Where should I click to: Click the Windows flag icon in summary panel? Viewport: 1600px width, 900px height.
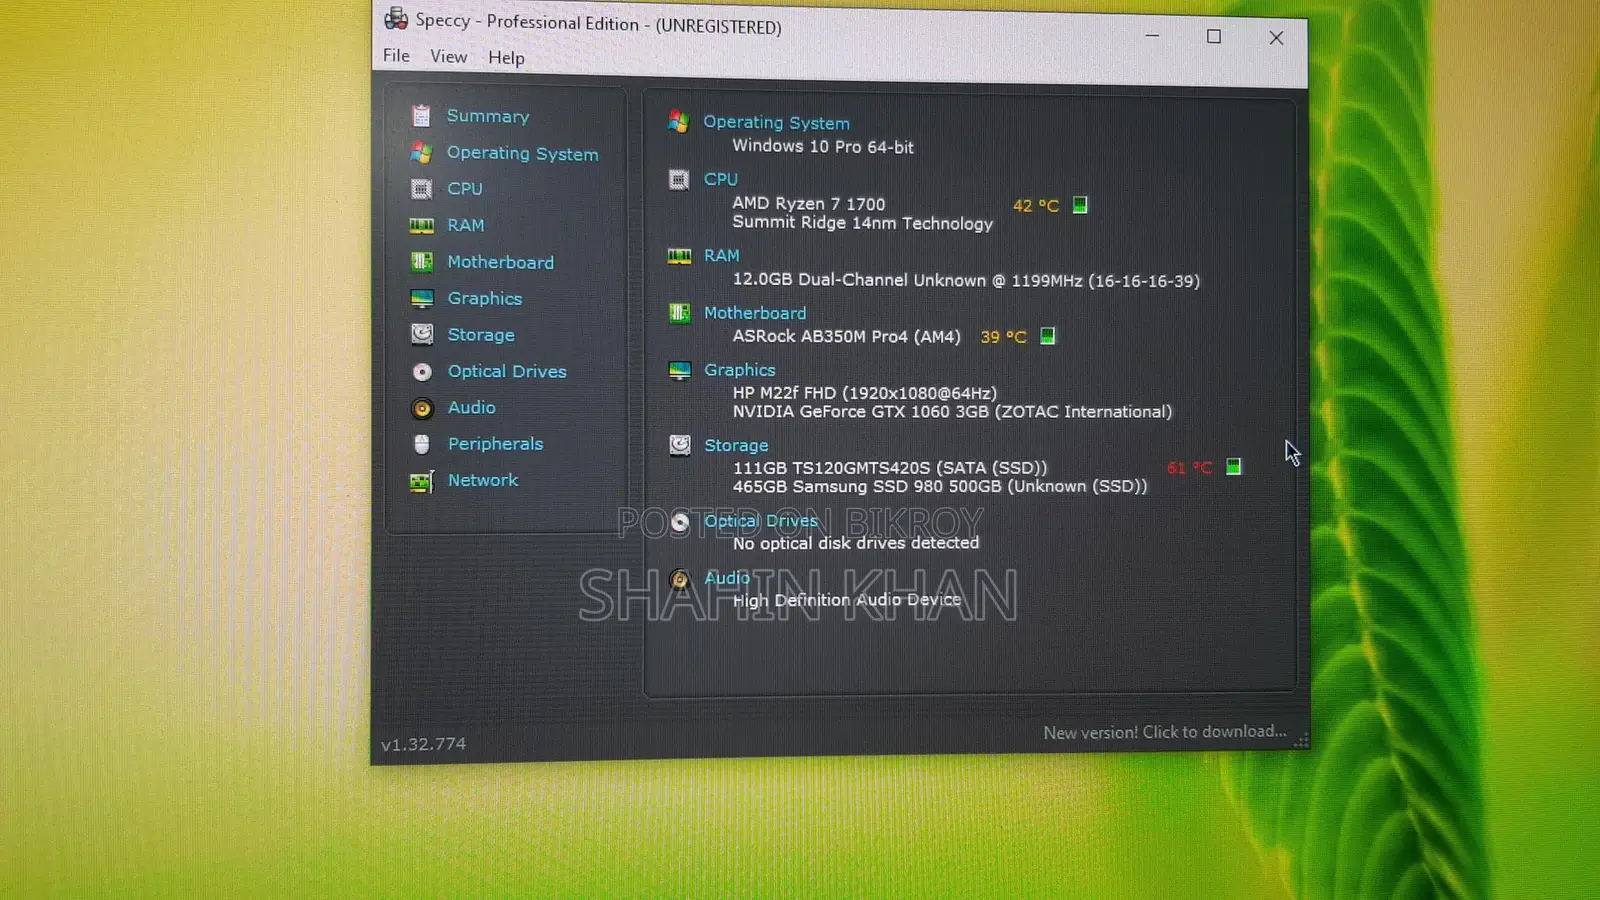pos(679,122)
